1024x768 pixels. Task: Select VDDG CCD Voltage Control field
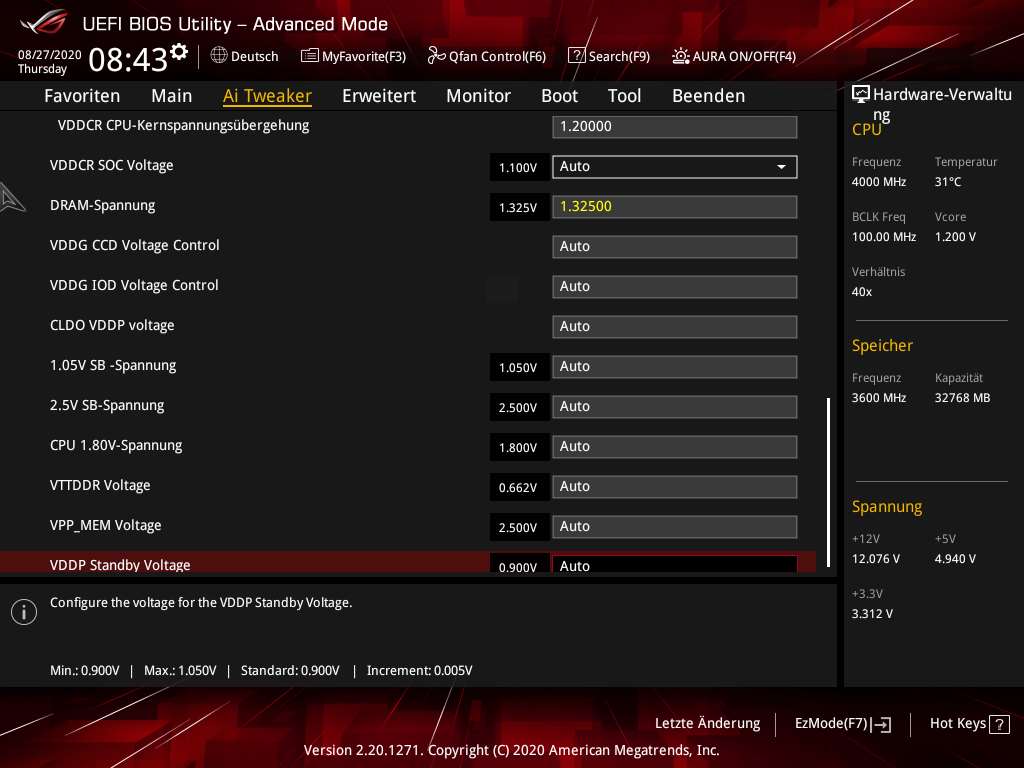[x=675, y=247]
